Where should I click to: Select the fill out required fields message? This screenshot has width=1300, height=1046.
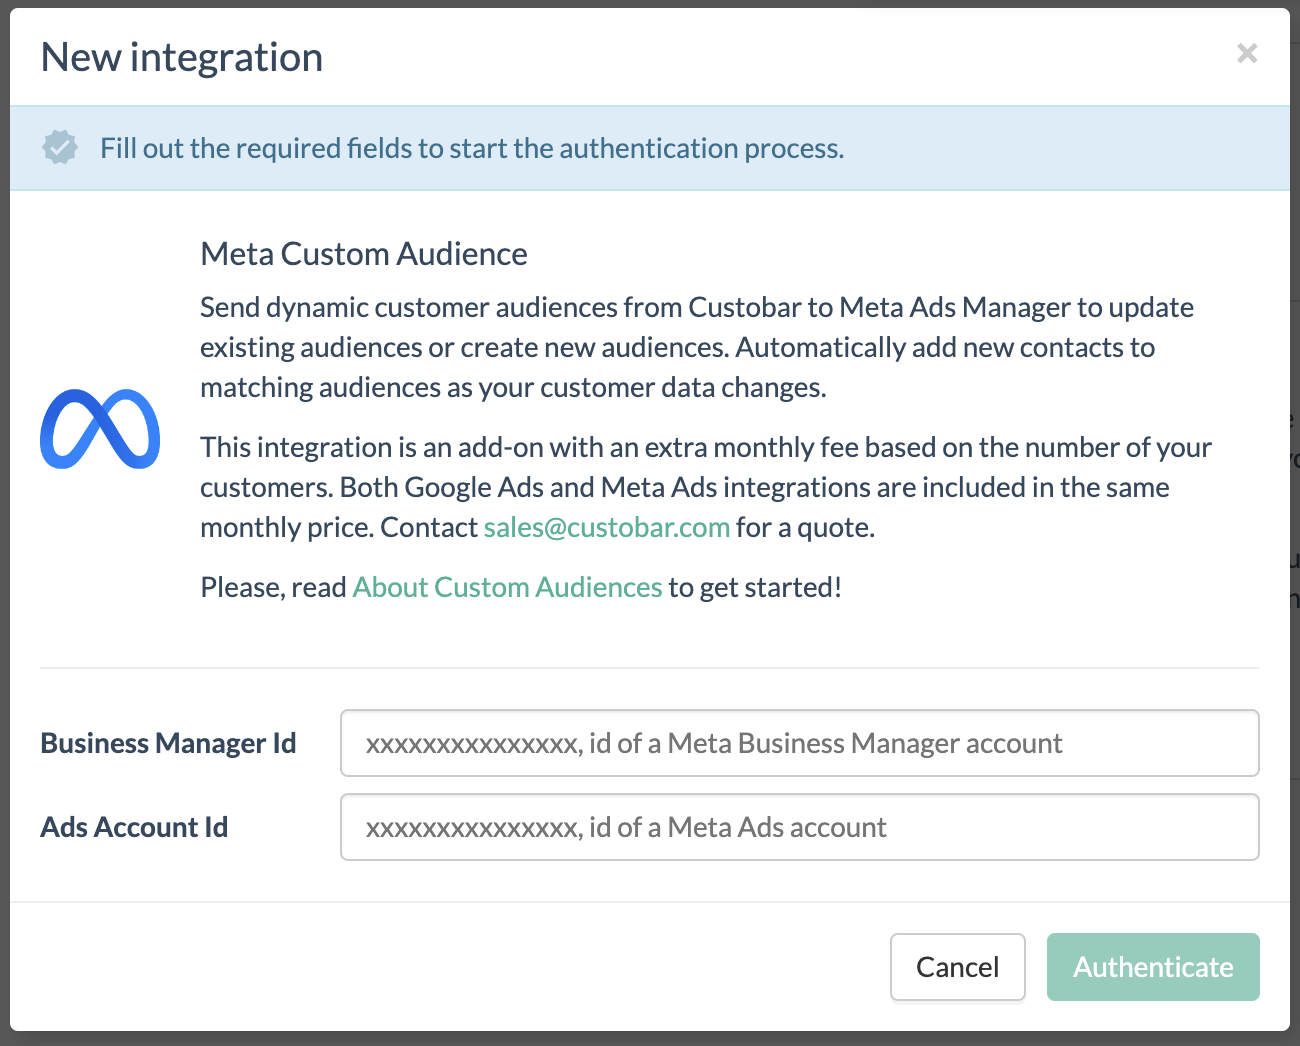[x=472, y=147]
